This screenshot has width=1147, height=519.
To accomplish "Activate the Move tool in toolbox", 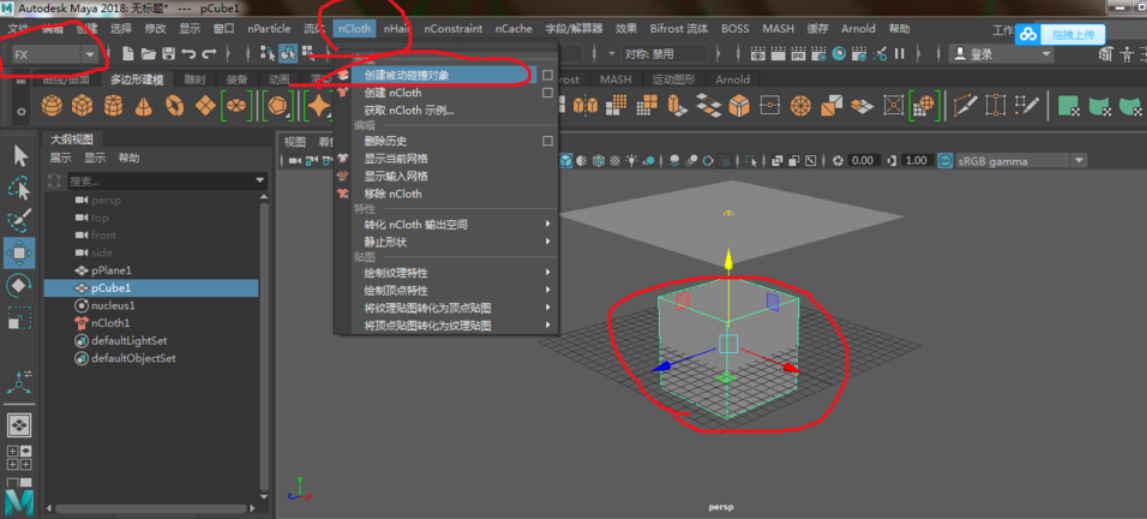I will tap(19, 253).
